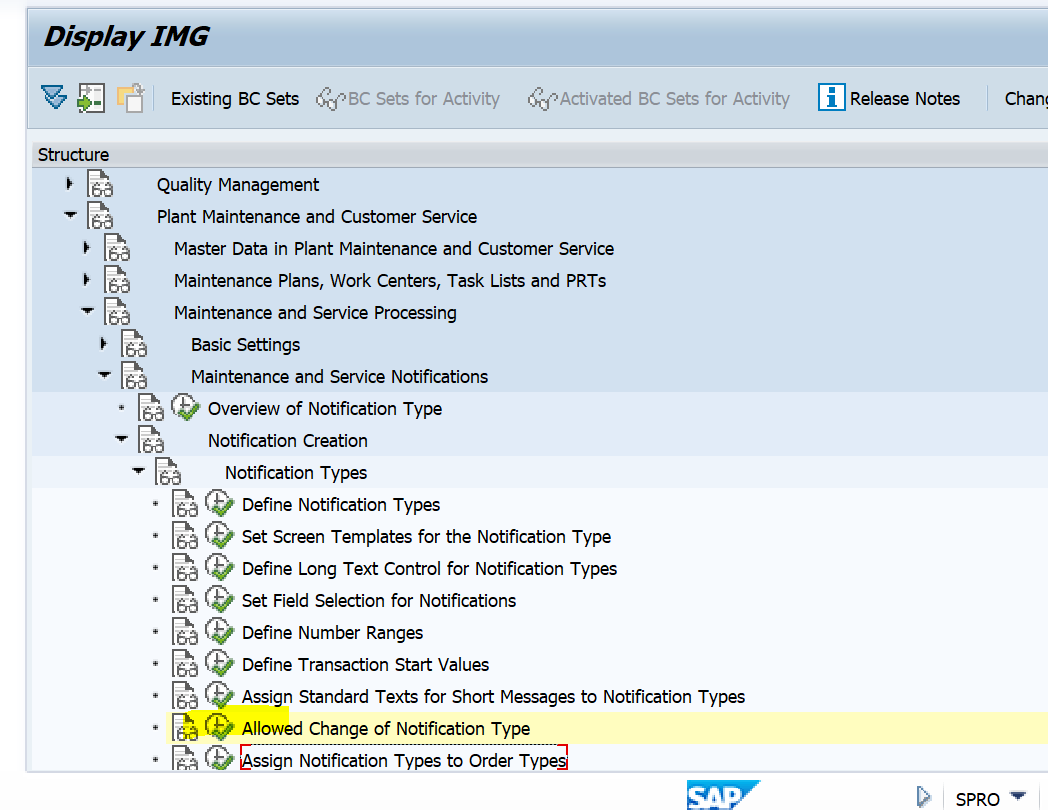Viewport: 1048px width, 810px height.
Task: Click the SAP logo at the bottom
Action: 722,795
